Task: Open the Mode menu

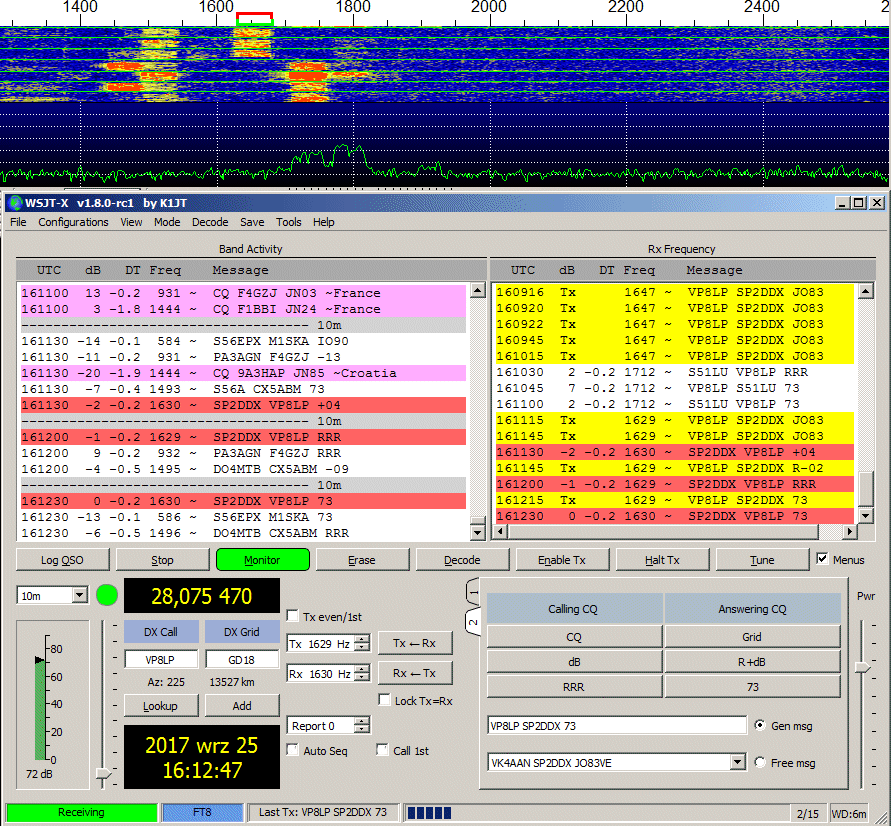Action: point(167,222)
